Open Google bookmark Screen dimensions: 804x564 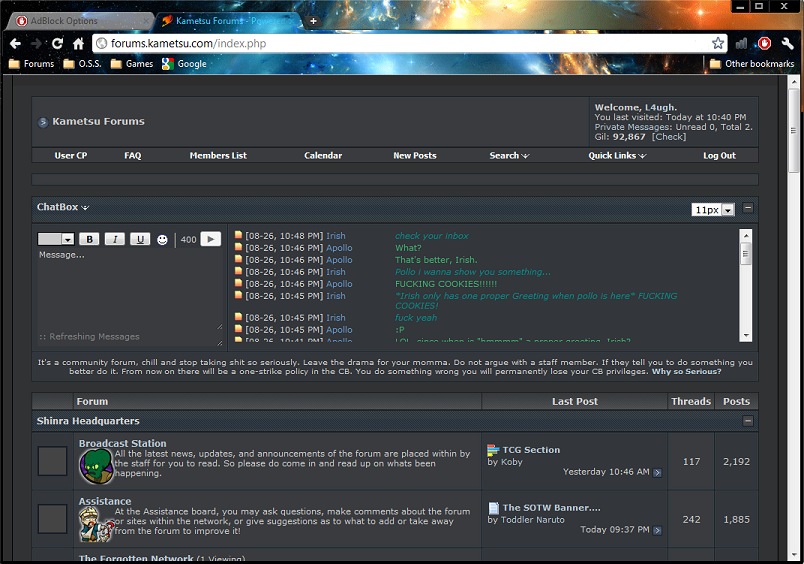point(184,64)
